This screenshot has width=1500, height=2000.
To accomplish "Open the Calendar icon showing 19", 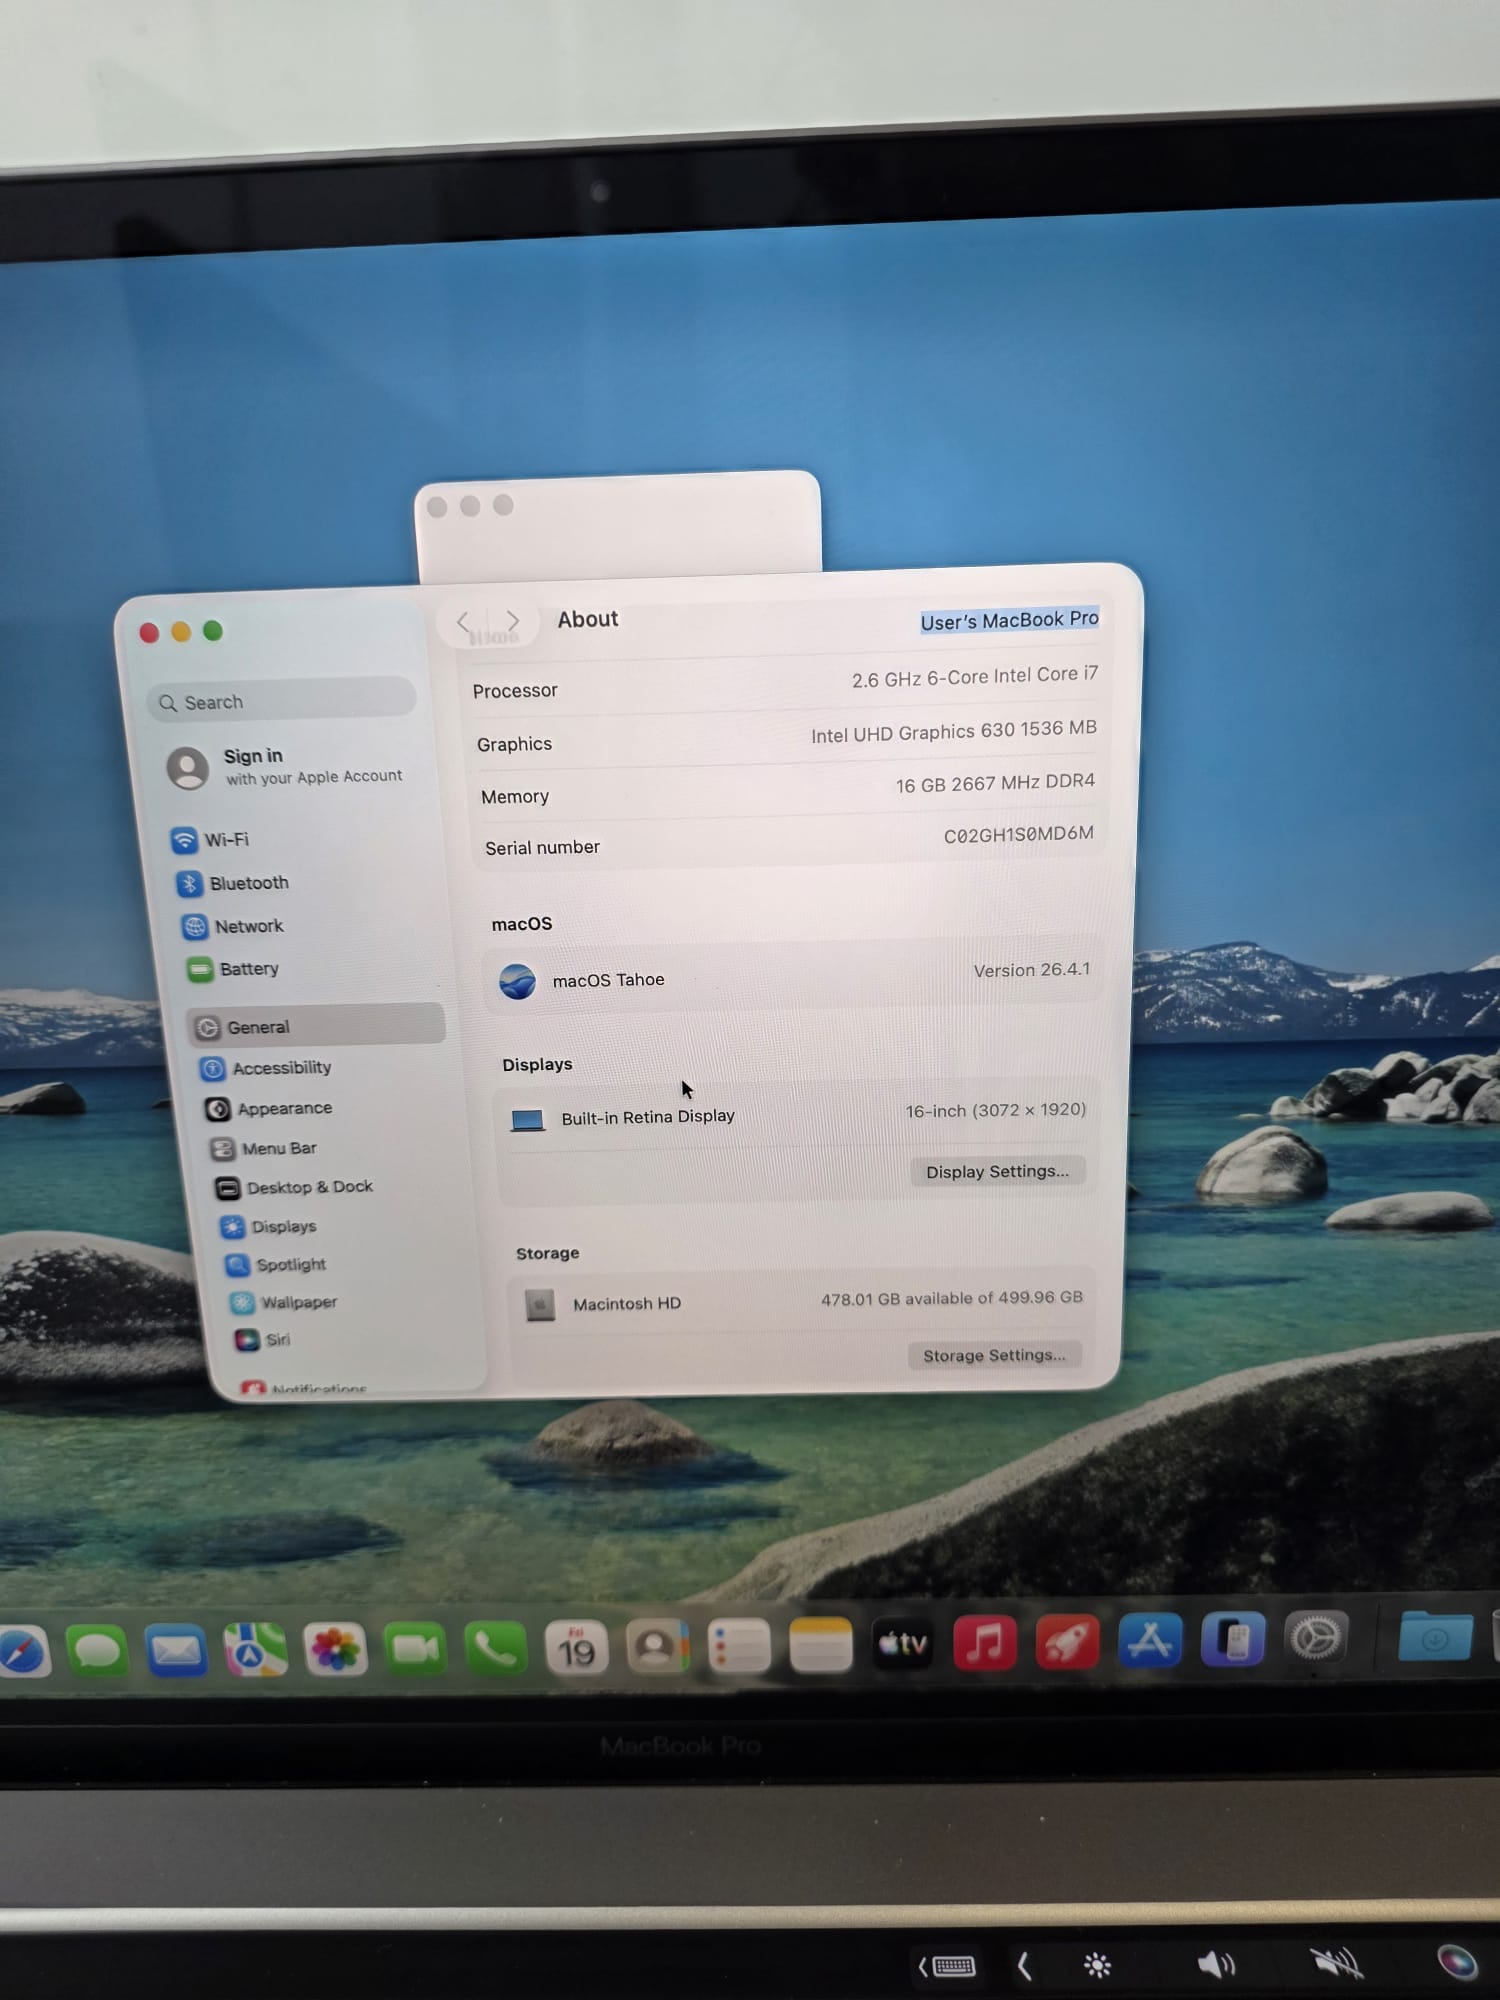I will (576, 1647).
